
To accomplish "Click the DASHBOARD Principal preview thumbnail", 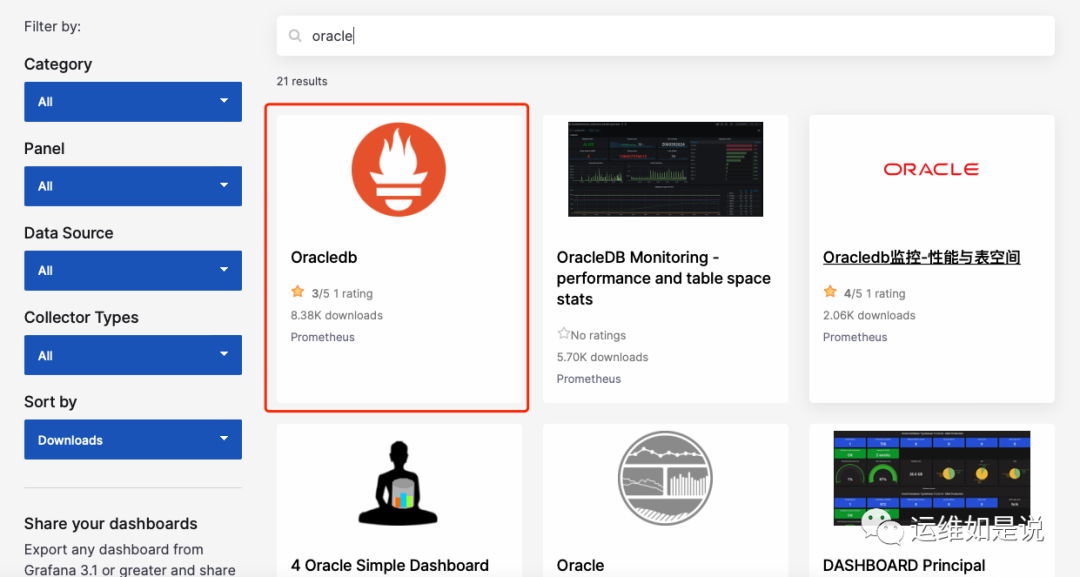I will [x=931, y=478].
